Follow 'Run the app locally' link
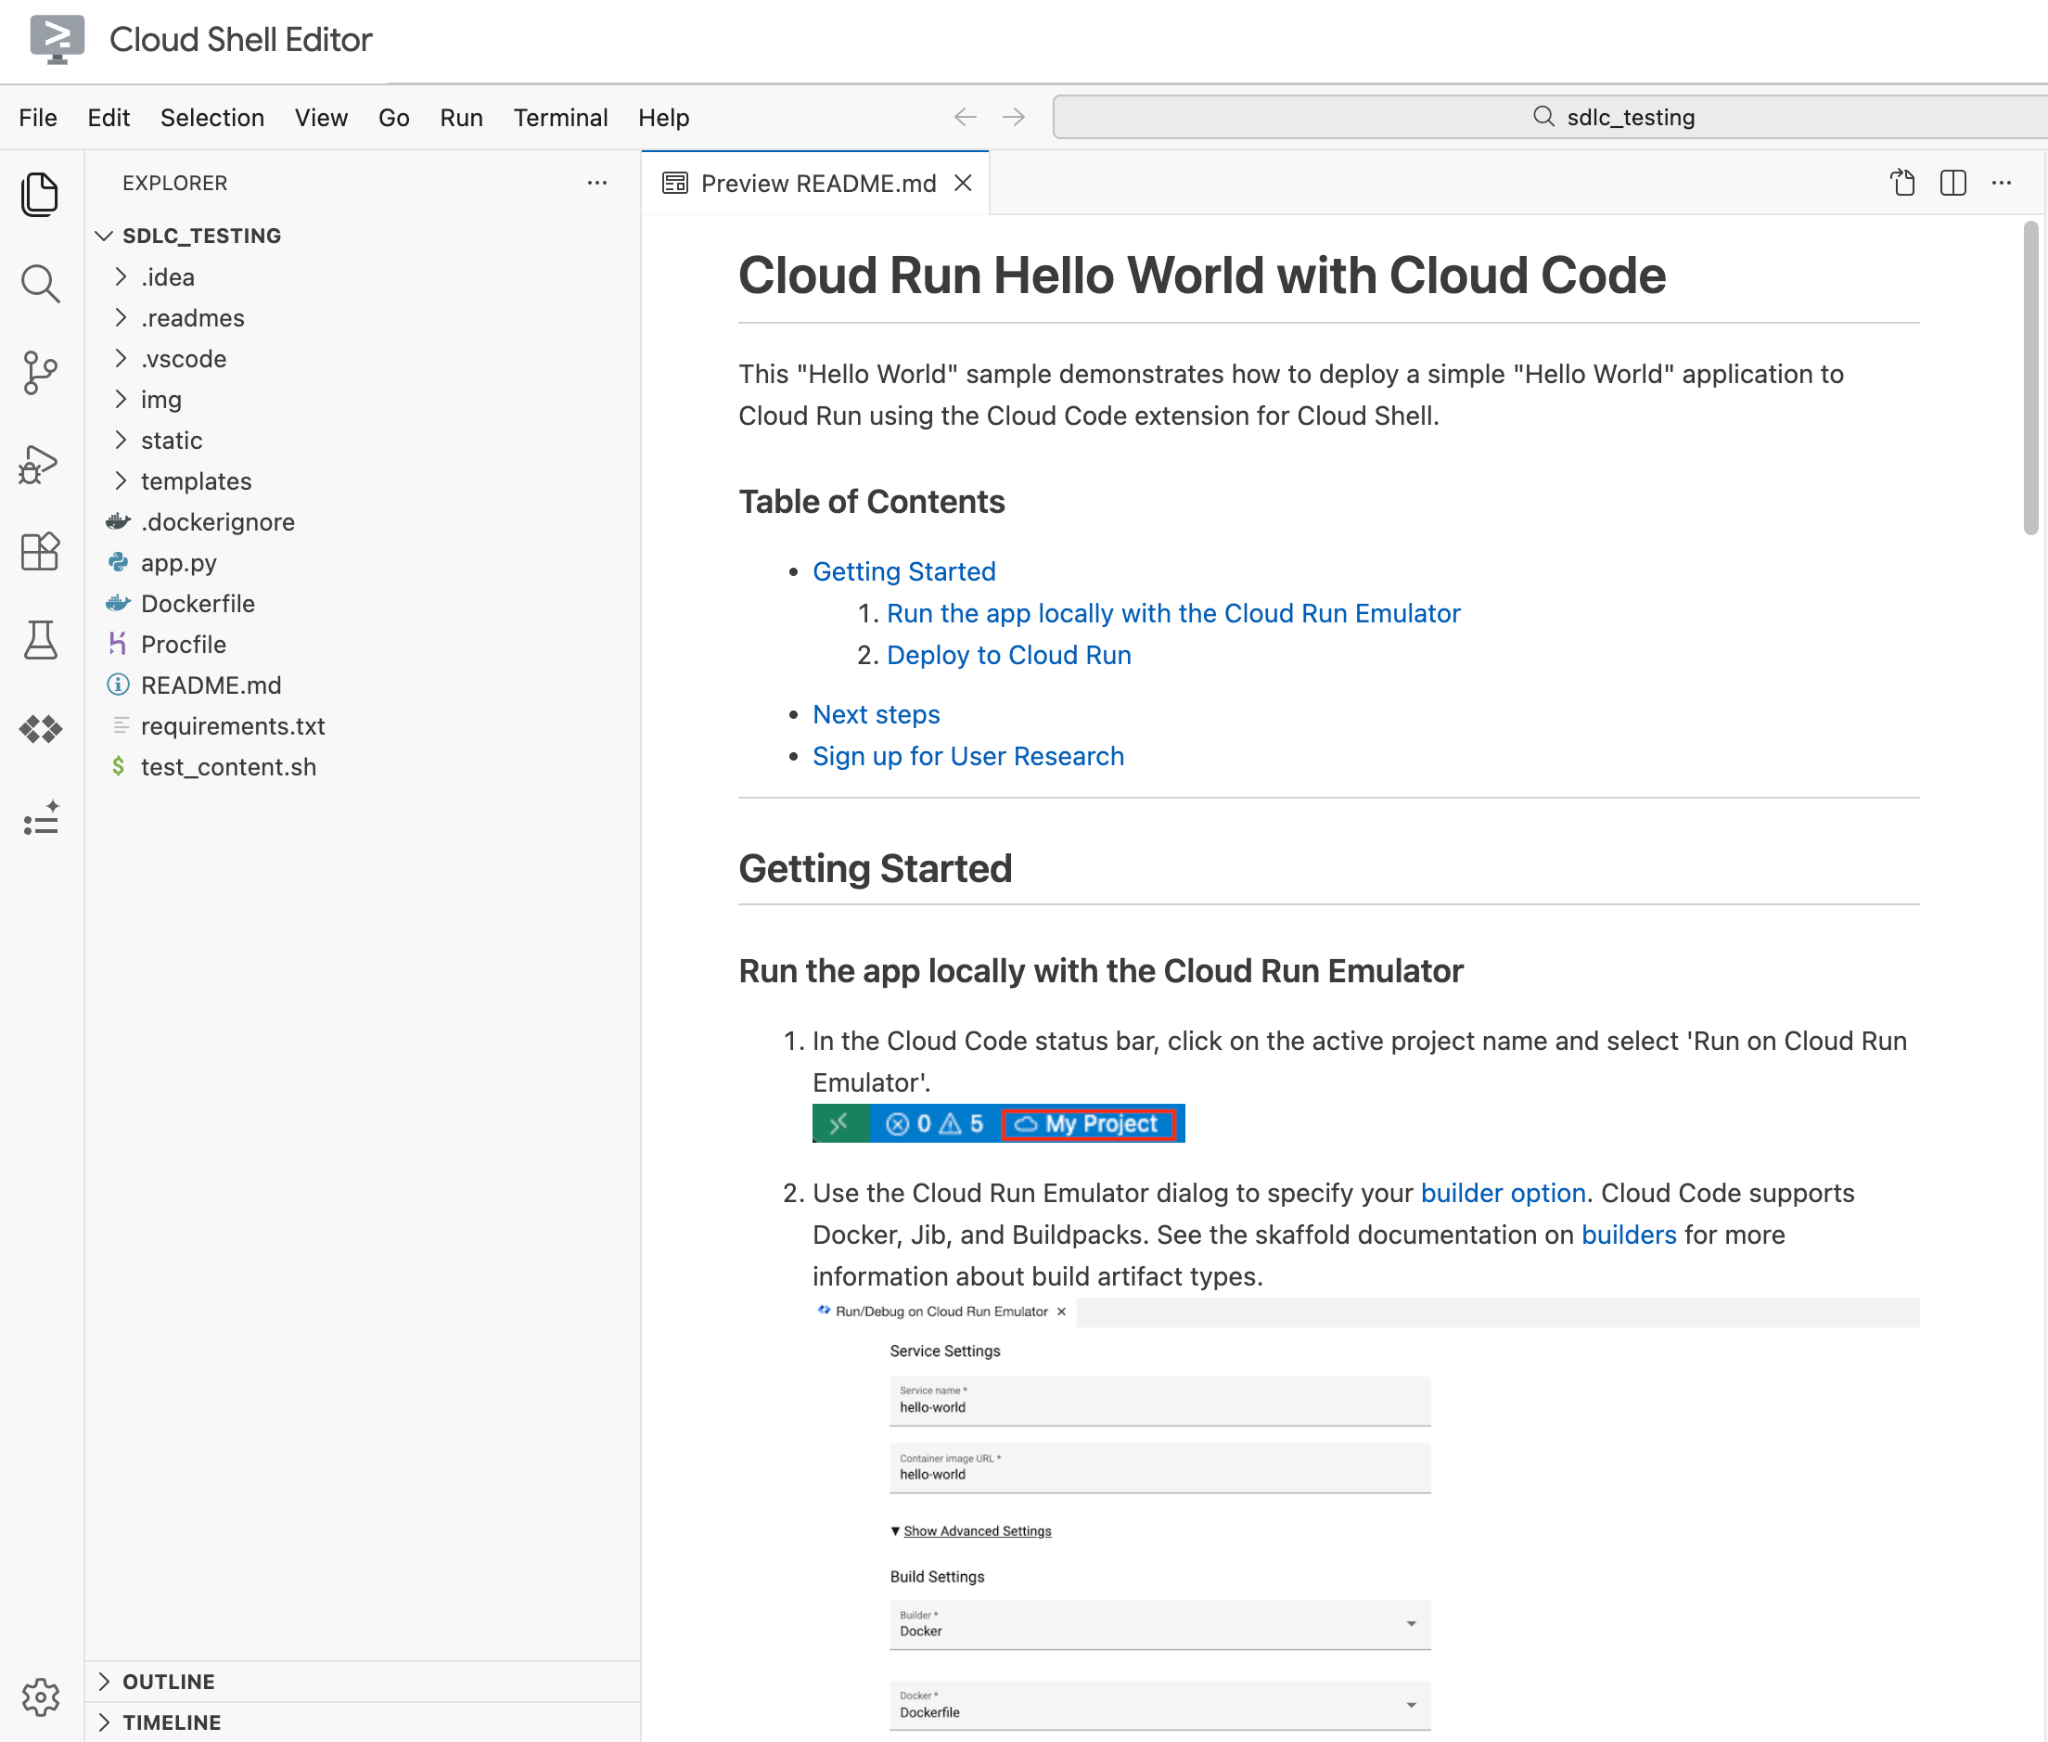This screenshot has height=1742, width=2048. coord(1174,614)
